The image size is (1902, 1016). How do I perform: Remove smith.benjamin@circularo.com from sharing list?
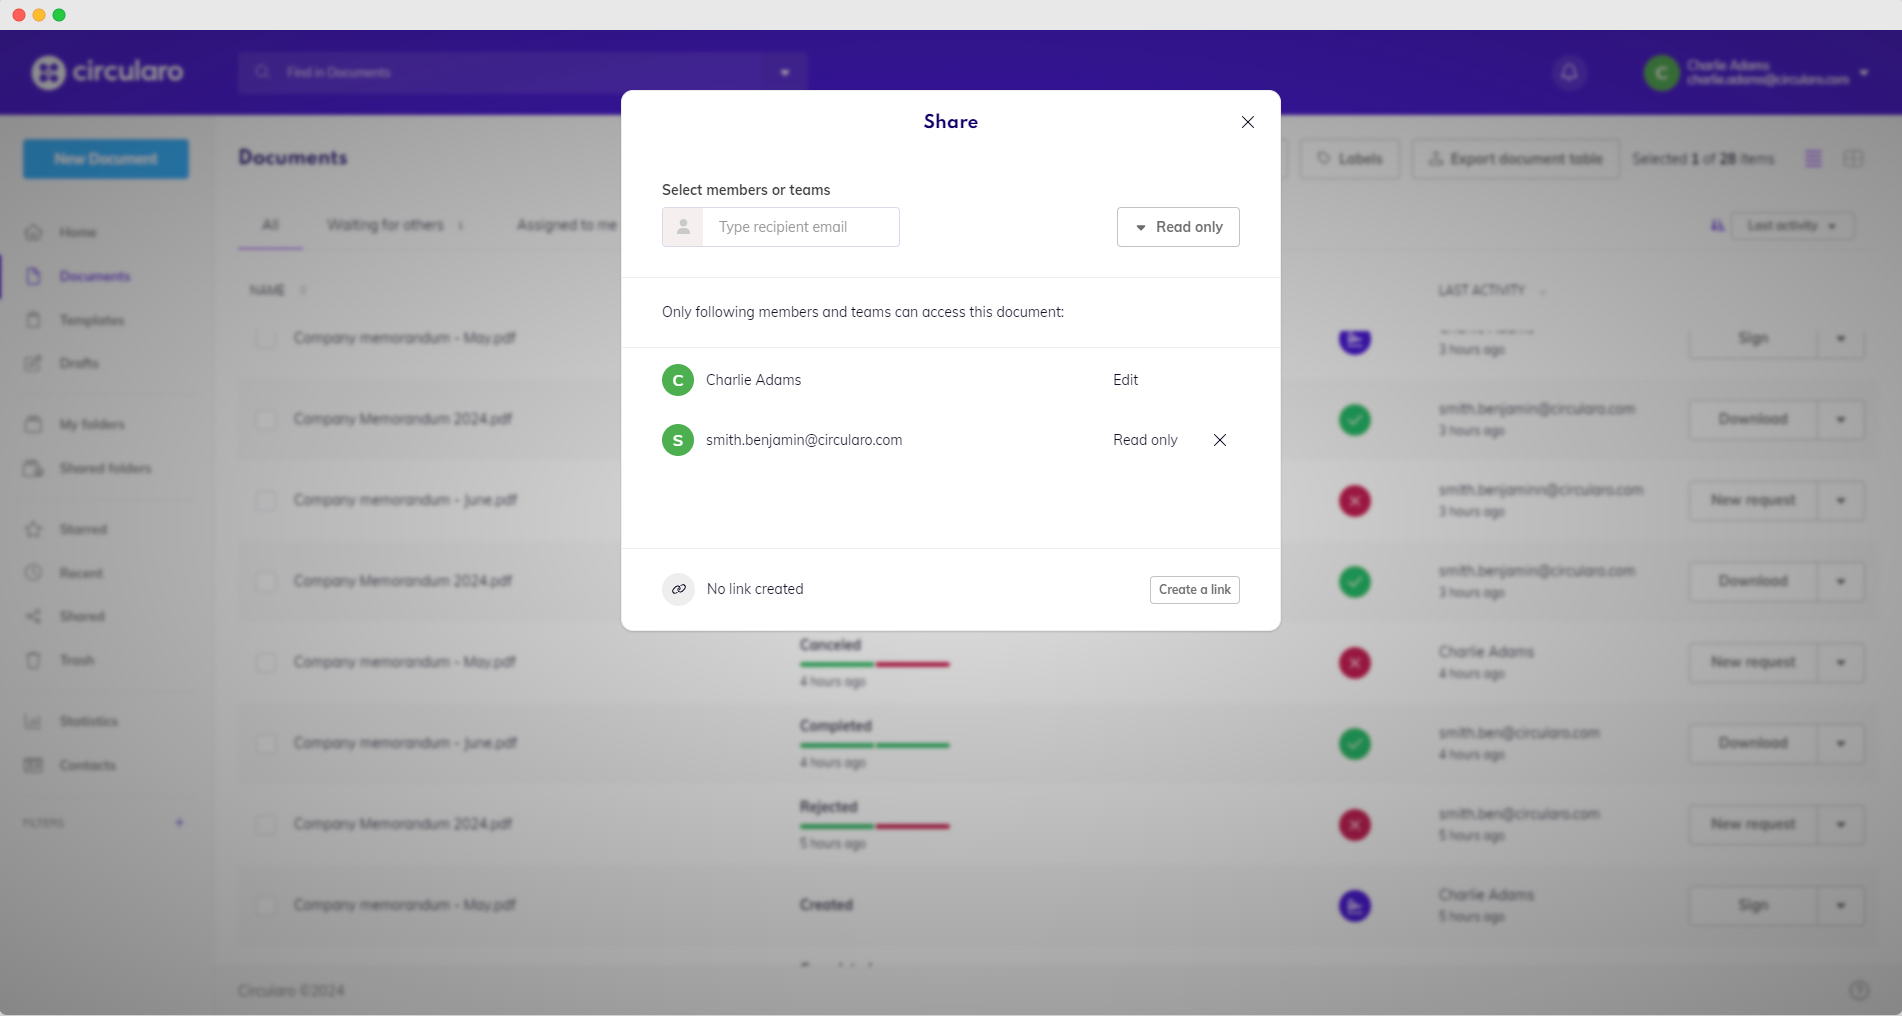click(1219, 440)
